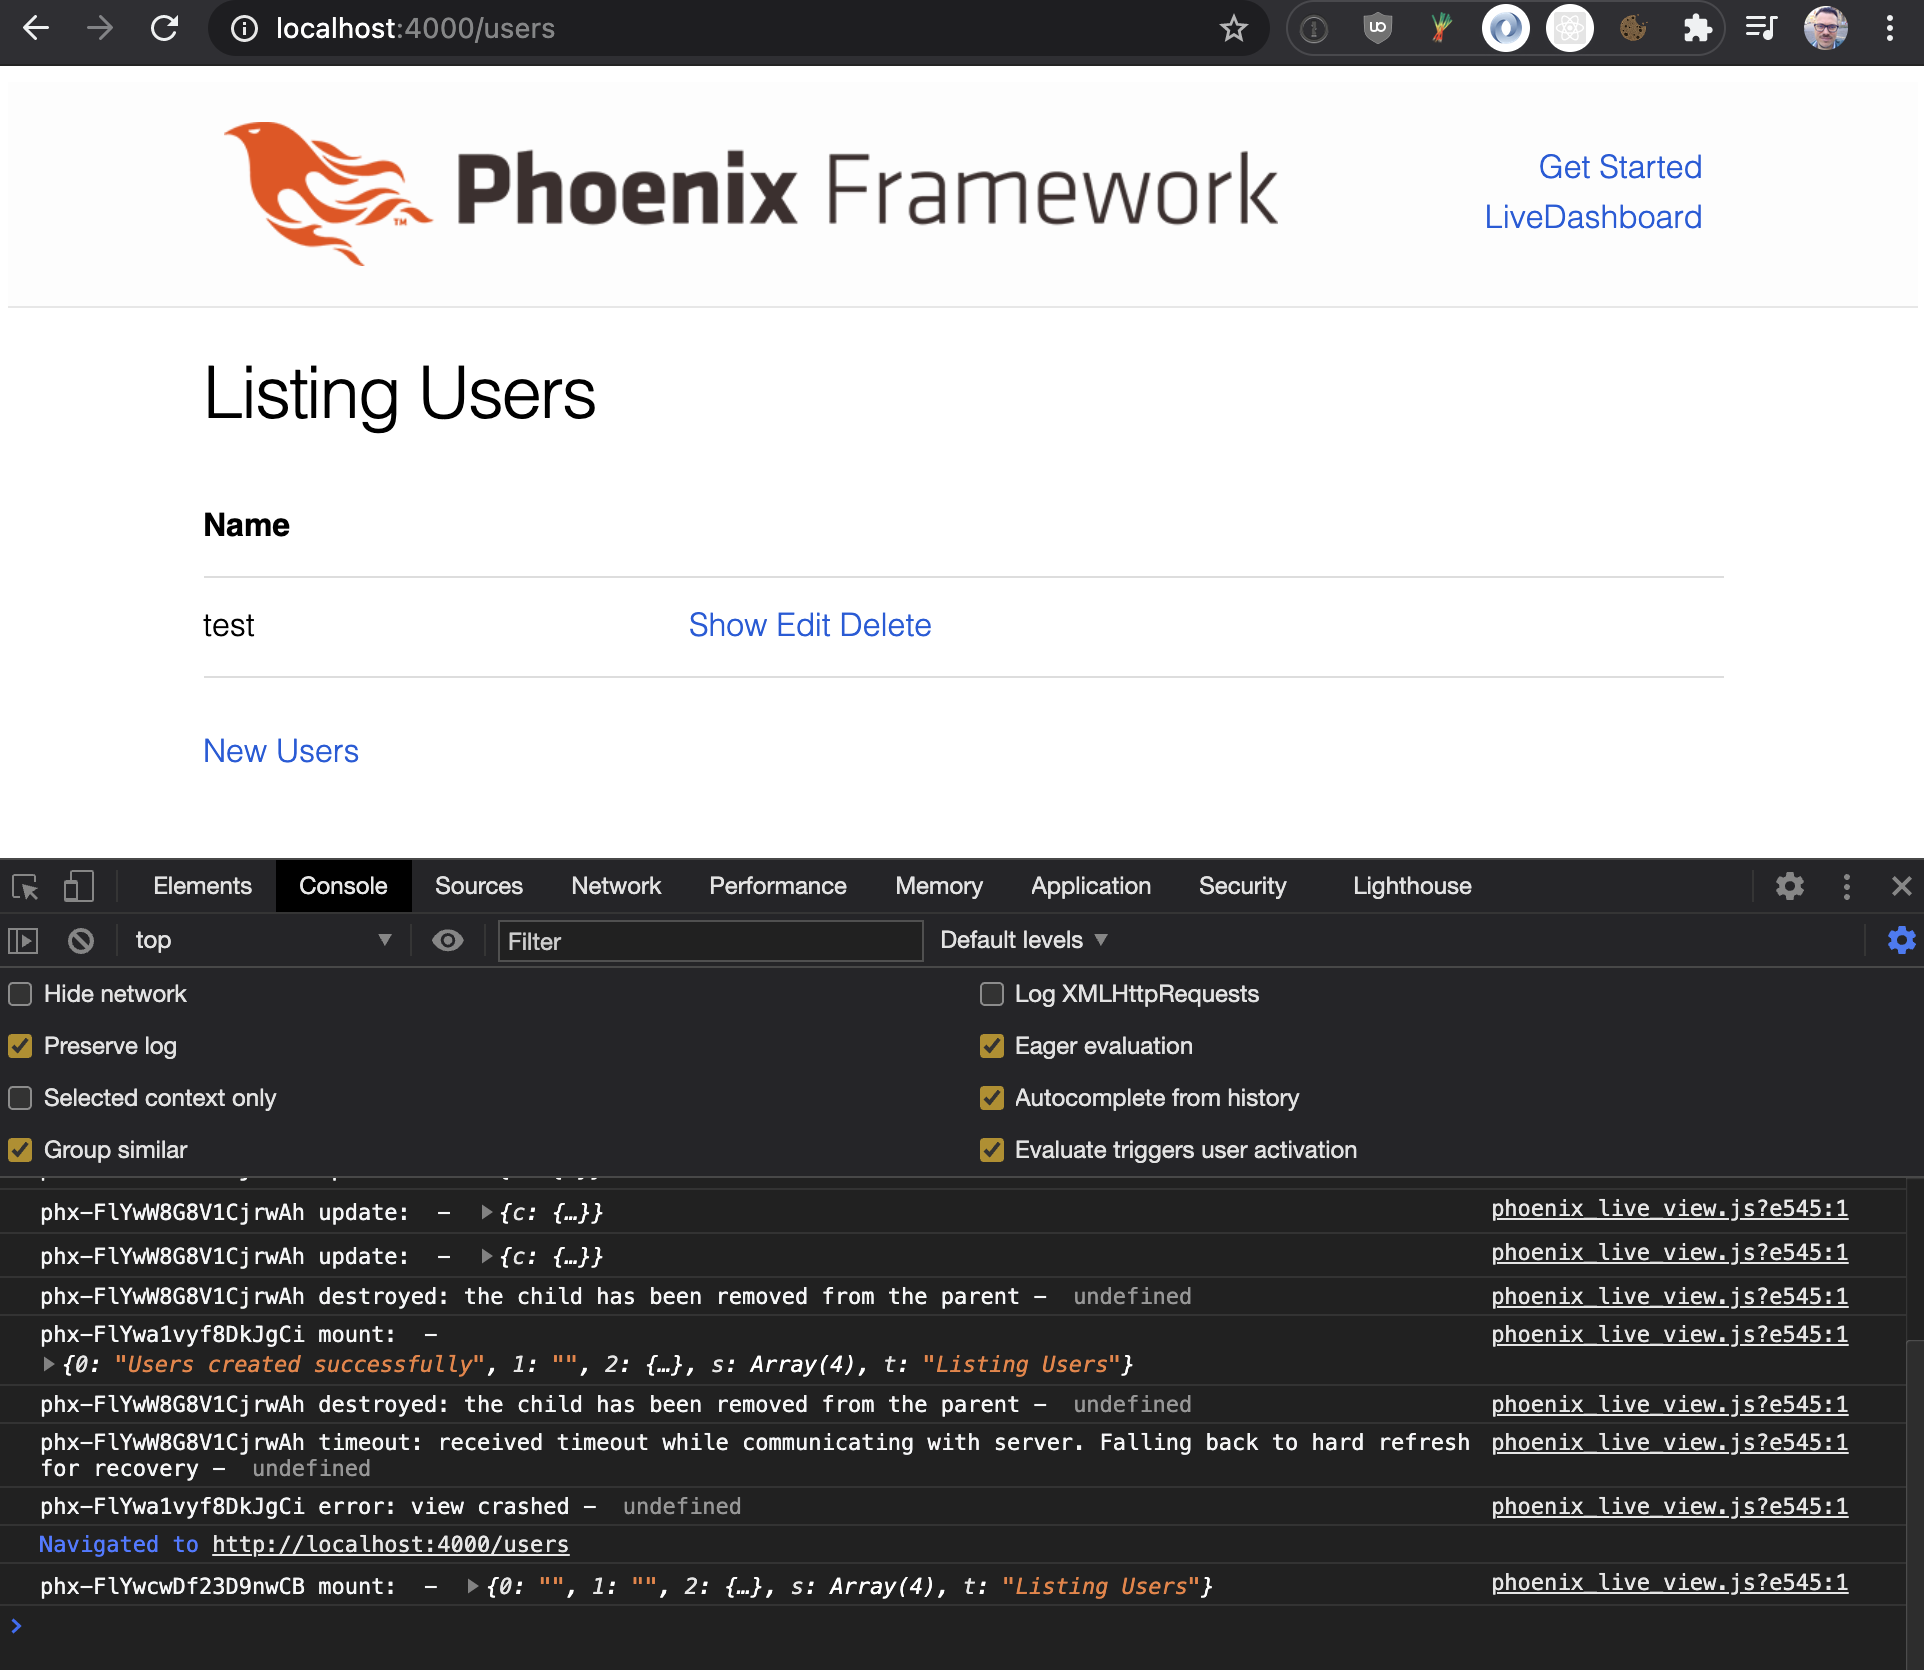The height and width of the screenshot is (1670, 1924).
Task: Switch to the Application tab
Action: point(1090,886)
